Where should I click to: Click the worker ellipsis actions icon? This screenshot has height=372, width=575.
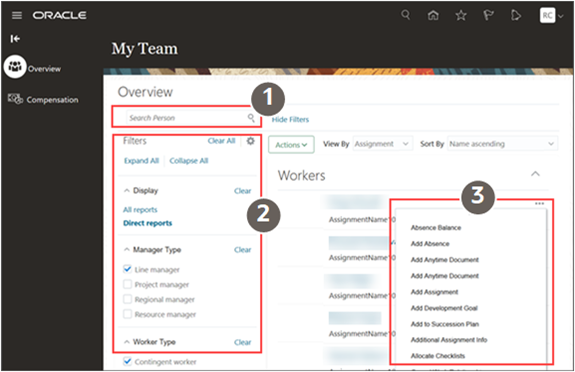[539, 204]
